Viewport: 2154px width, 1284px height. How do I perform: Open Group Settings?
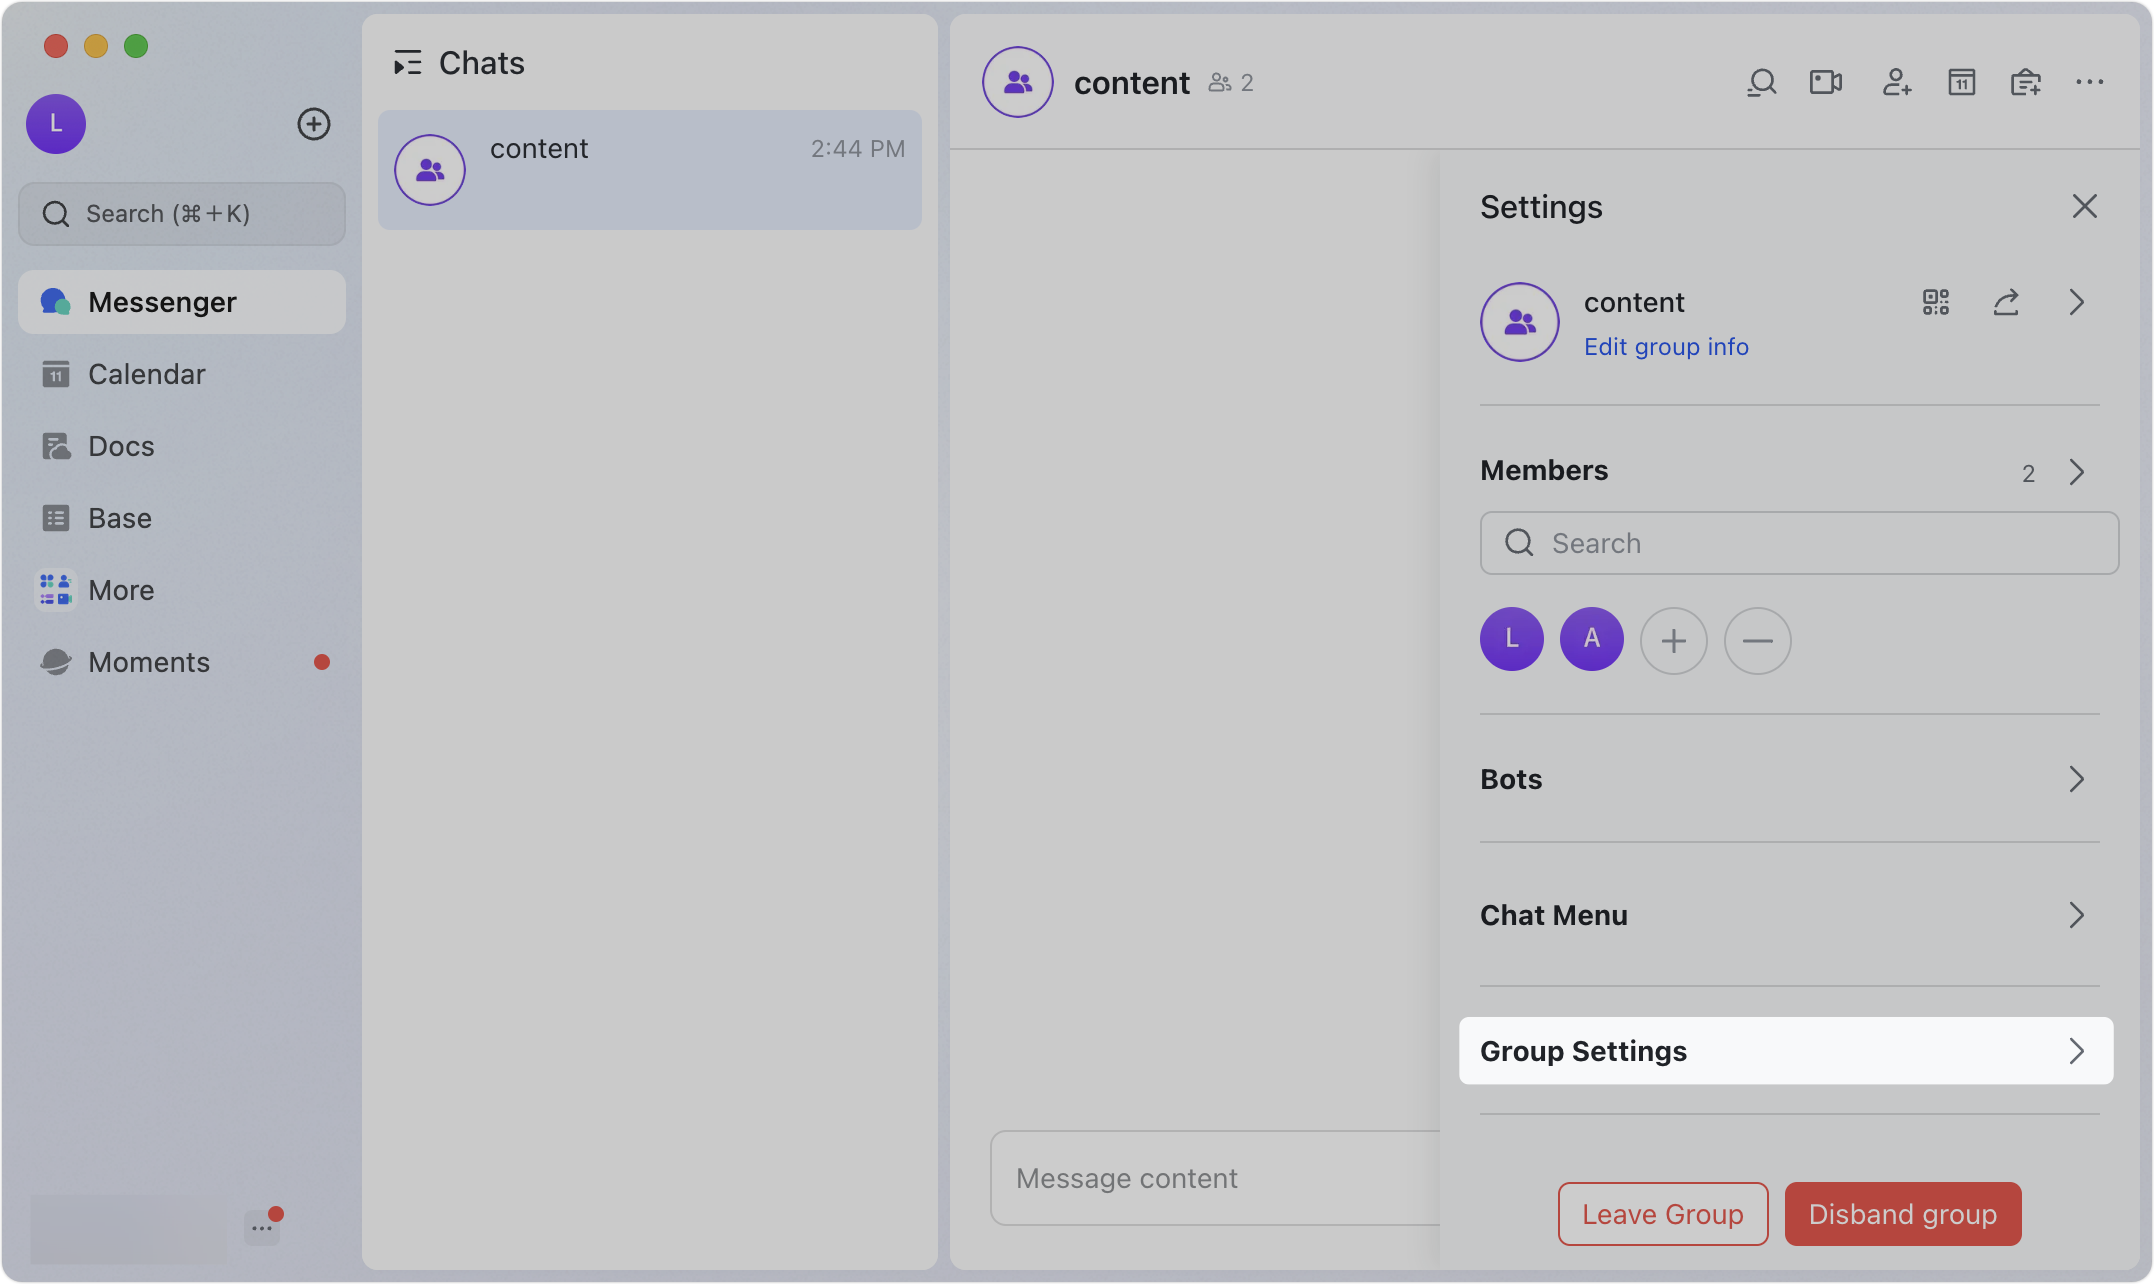(x=1786, y=1051)
